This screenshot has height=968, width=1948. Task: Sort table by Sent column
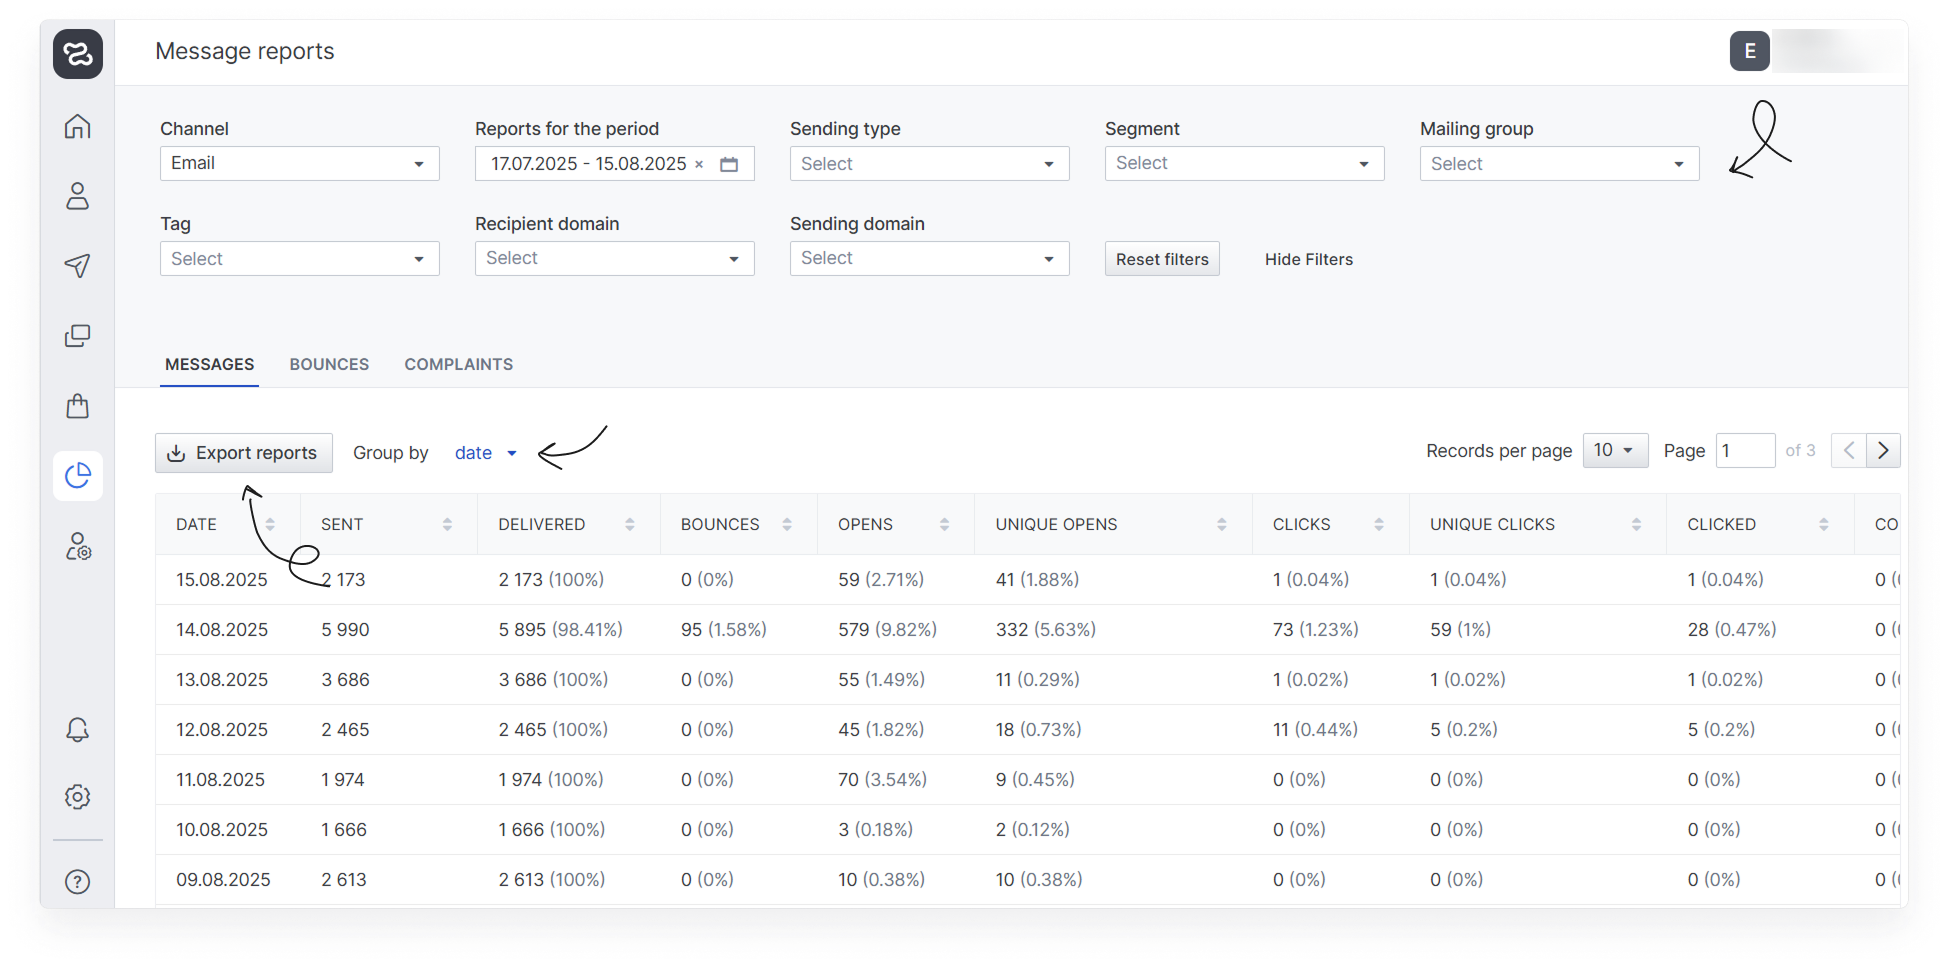coord(447,524)
